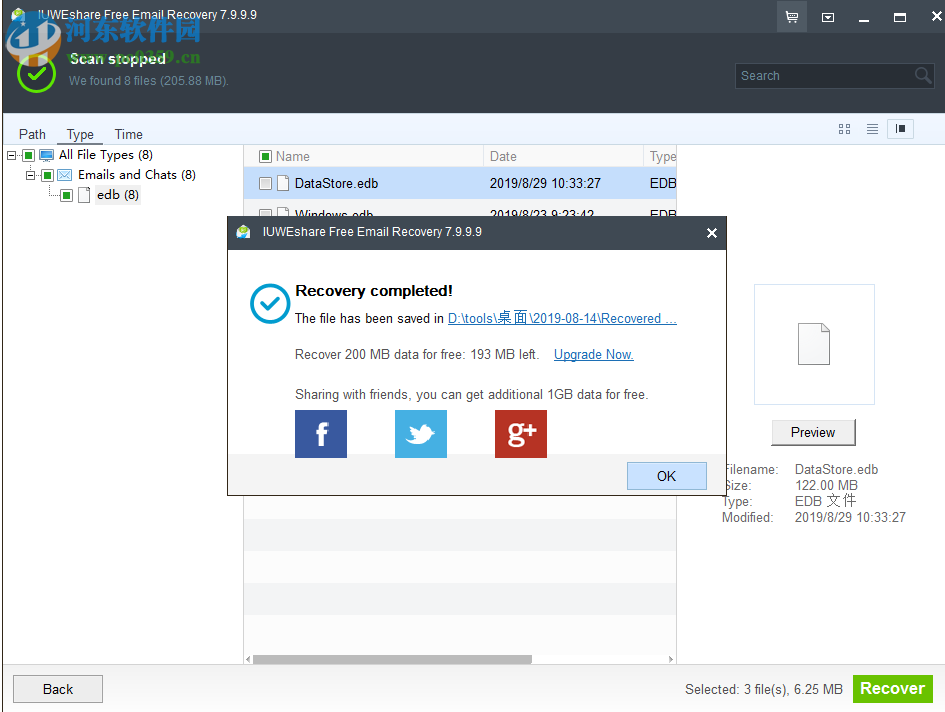
Task: Share via Google+ icon
Action: click(x=520, y=434)
